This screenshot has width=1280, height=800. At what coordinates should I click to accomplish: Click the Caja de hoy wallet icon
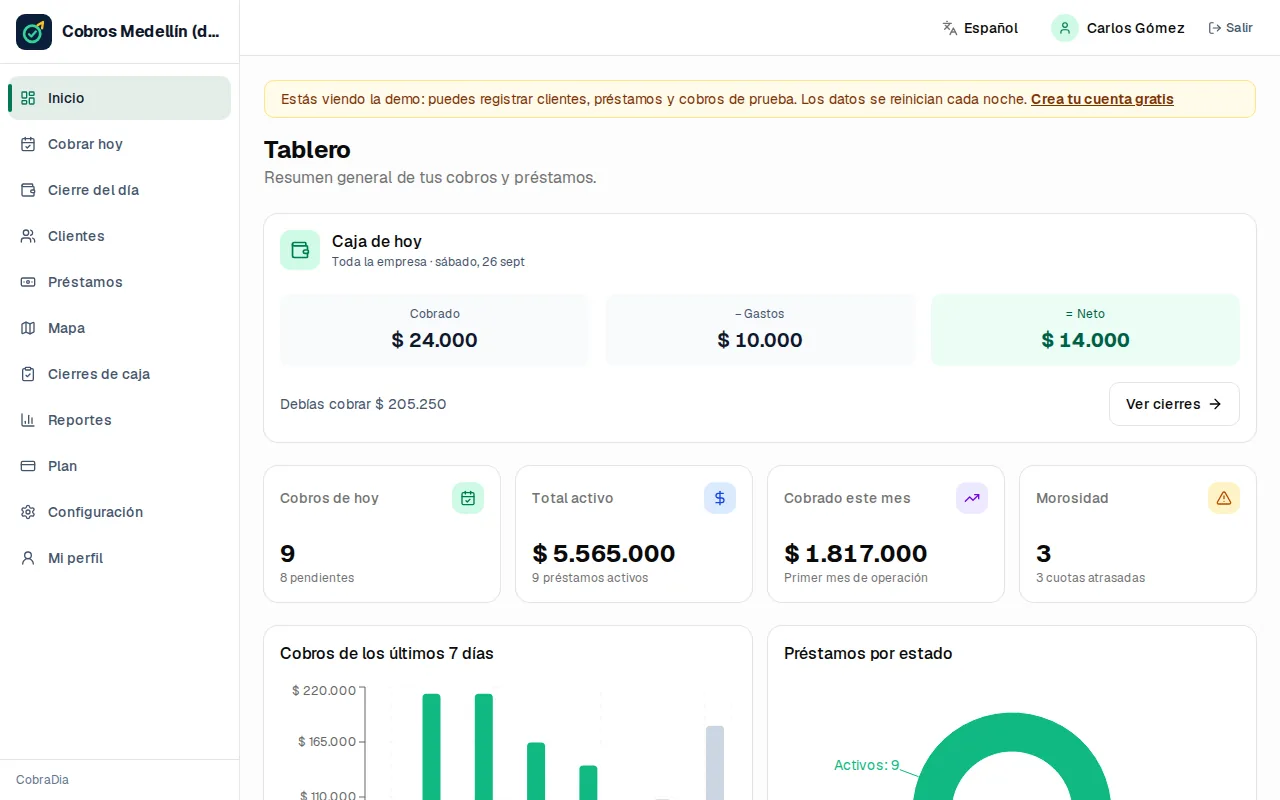300,250
